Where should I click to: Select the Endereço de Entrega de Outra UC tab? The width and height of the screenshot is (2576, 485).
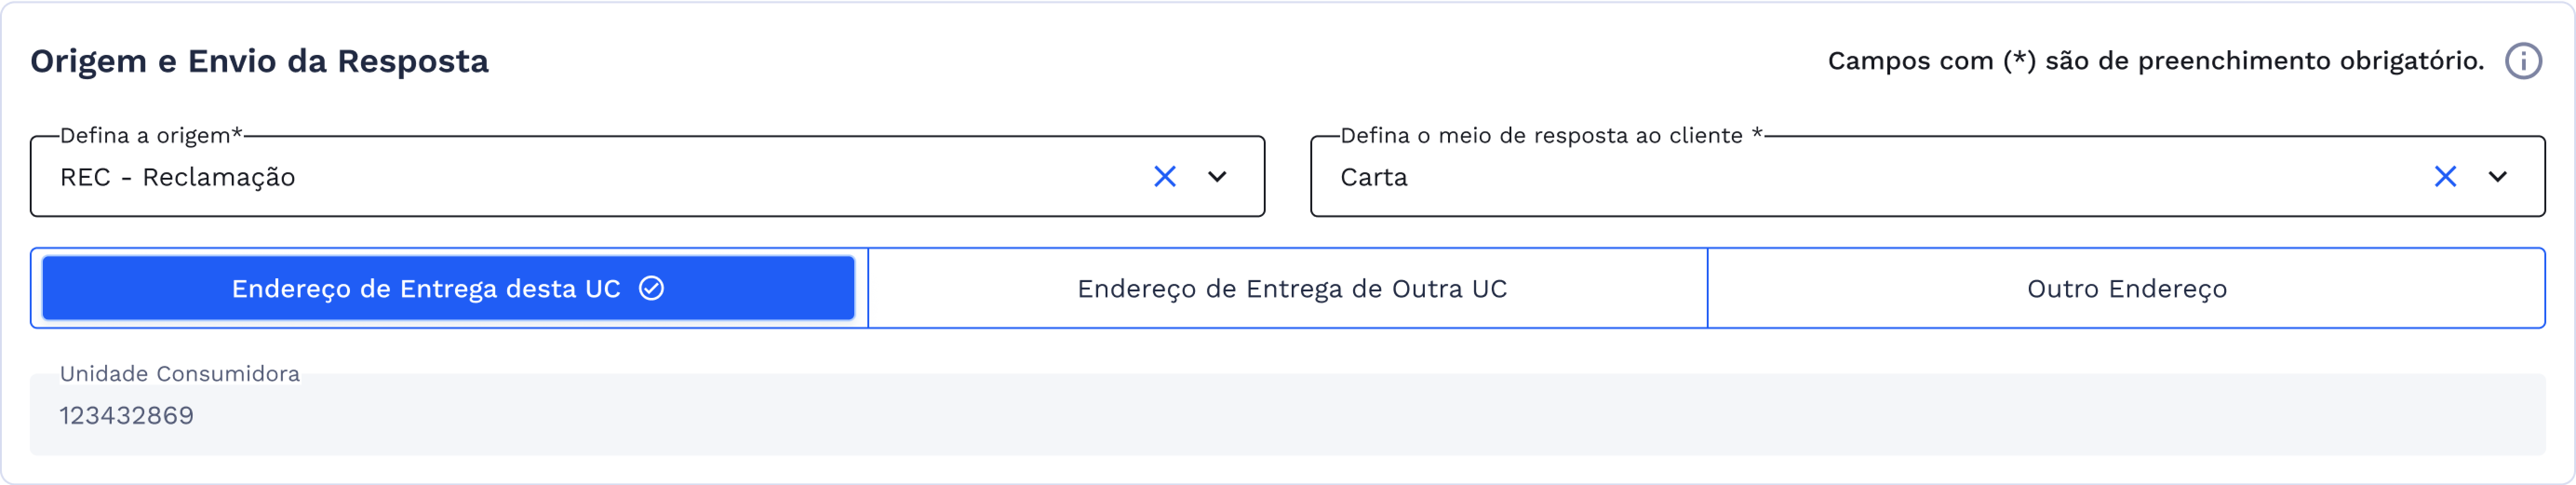click(x=1290, y=288)
